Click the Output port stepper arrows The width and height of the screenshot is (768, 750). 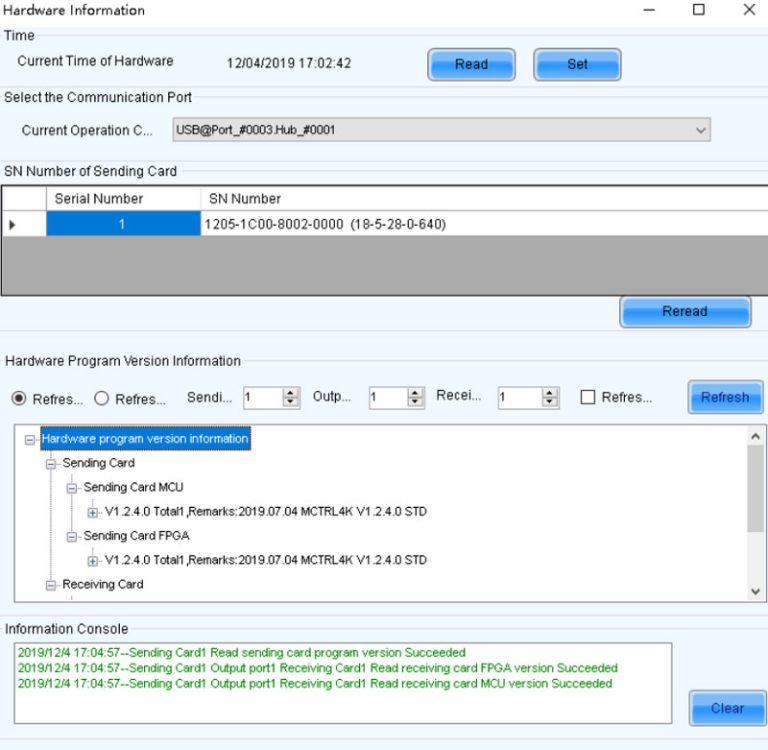tap(416, 398)
